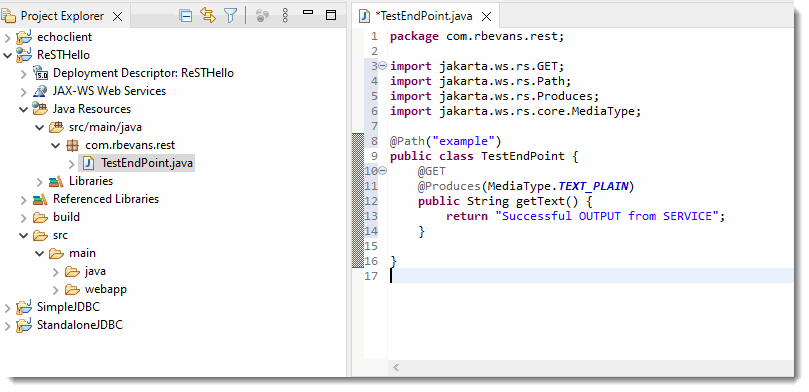This screenshot has height=392, width=809.
Task: Expand the build folder
Action: [23, 217]
